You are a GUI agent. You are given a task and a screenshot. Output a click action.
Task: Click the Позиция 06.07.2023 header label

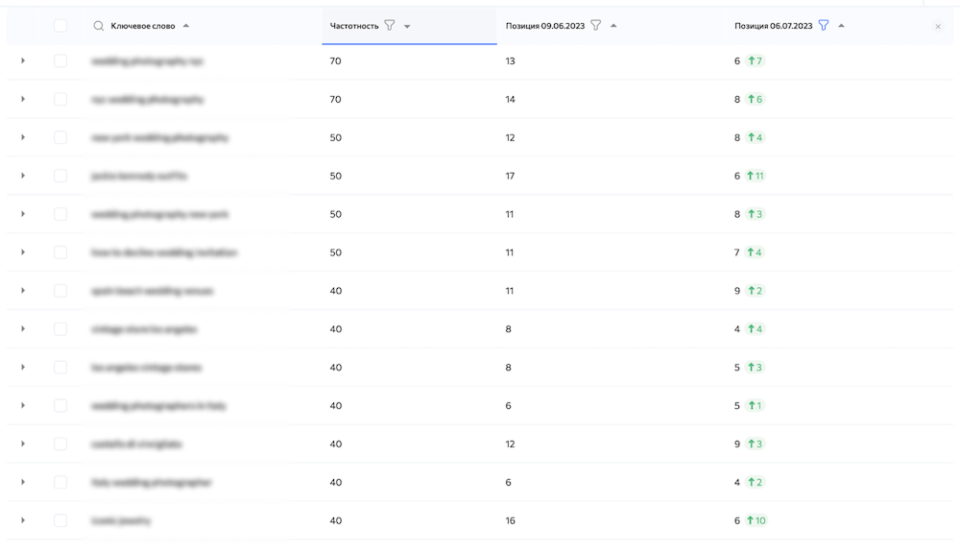[x=774, y=26]
